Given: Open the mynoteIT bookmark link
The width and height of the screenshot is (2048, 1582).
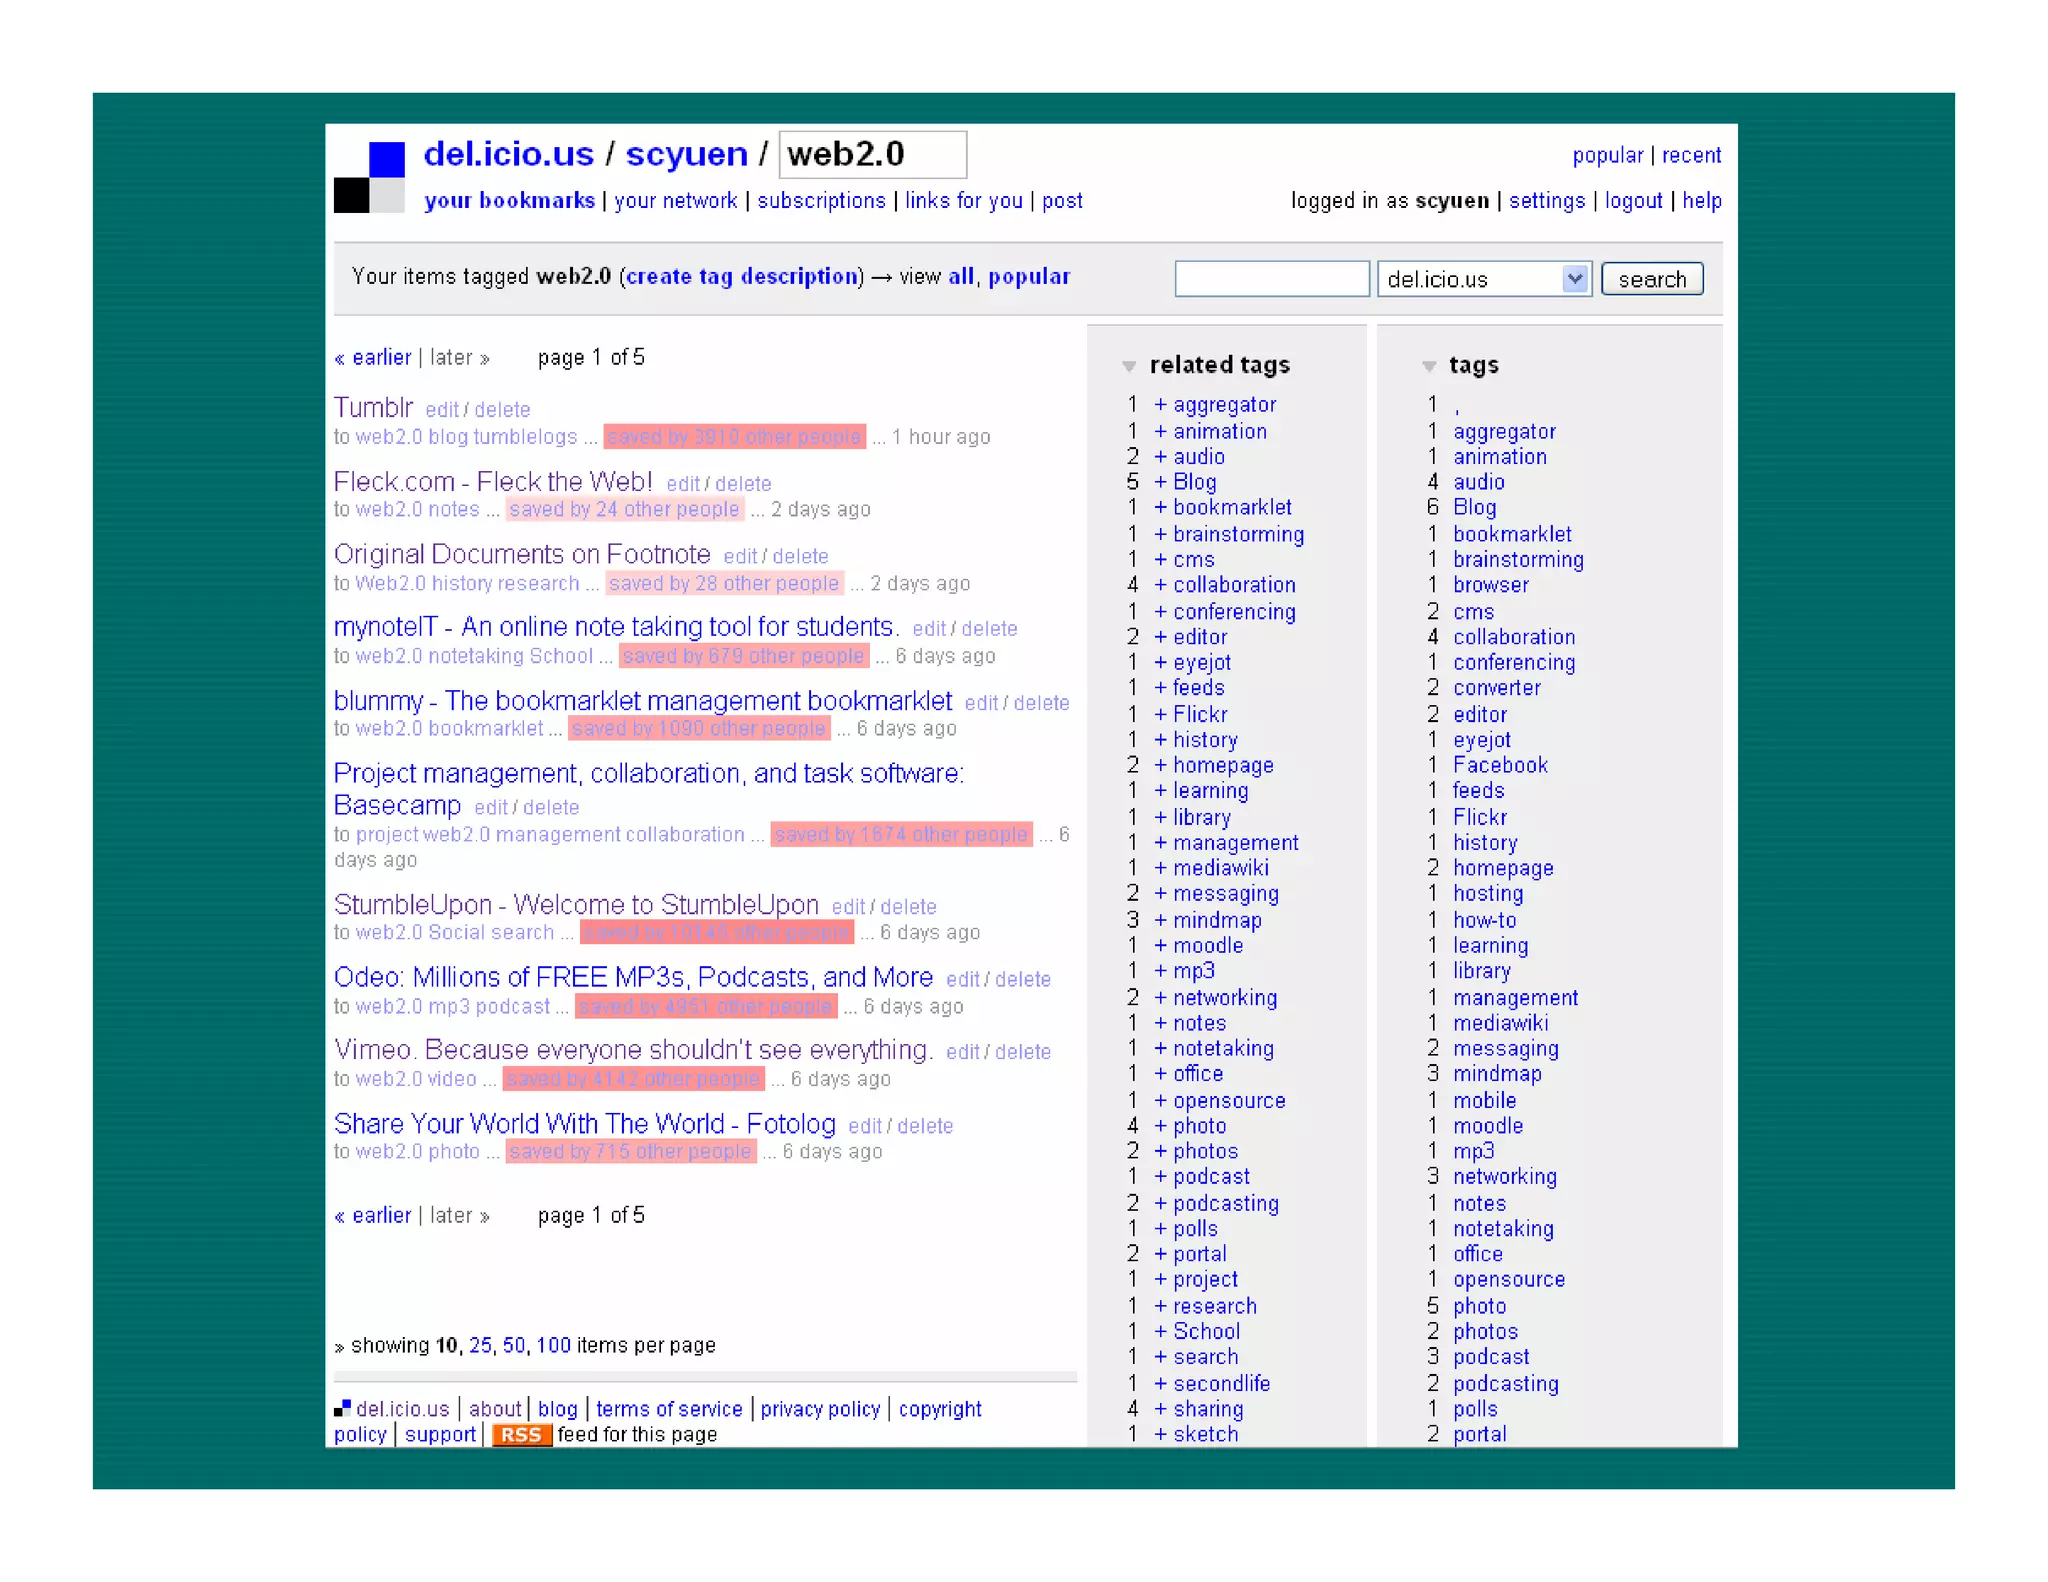Looking at the screenshot, I should (x=616, y=626).
